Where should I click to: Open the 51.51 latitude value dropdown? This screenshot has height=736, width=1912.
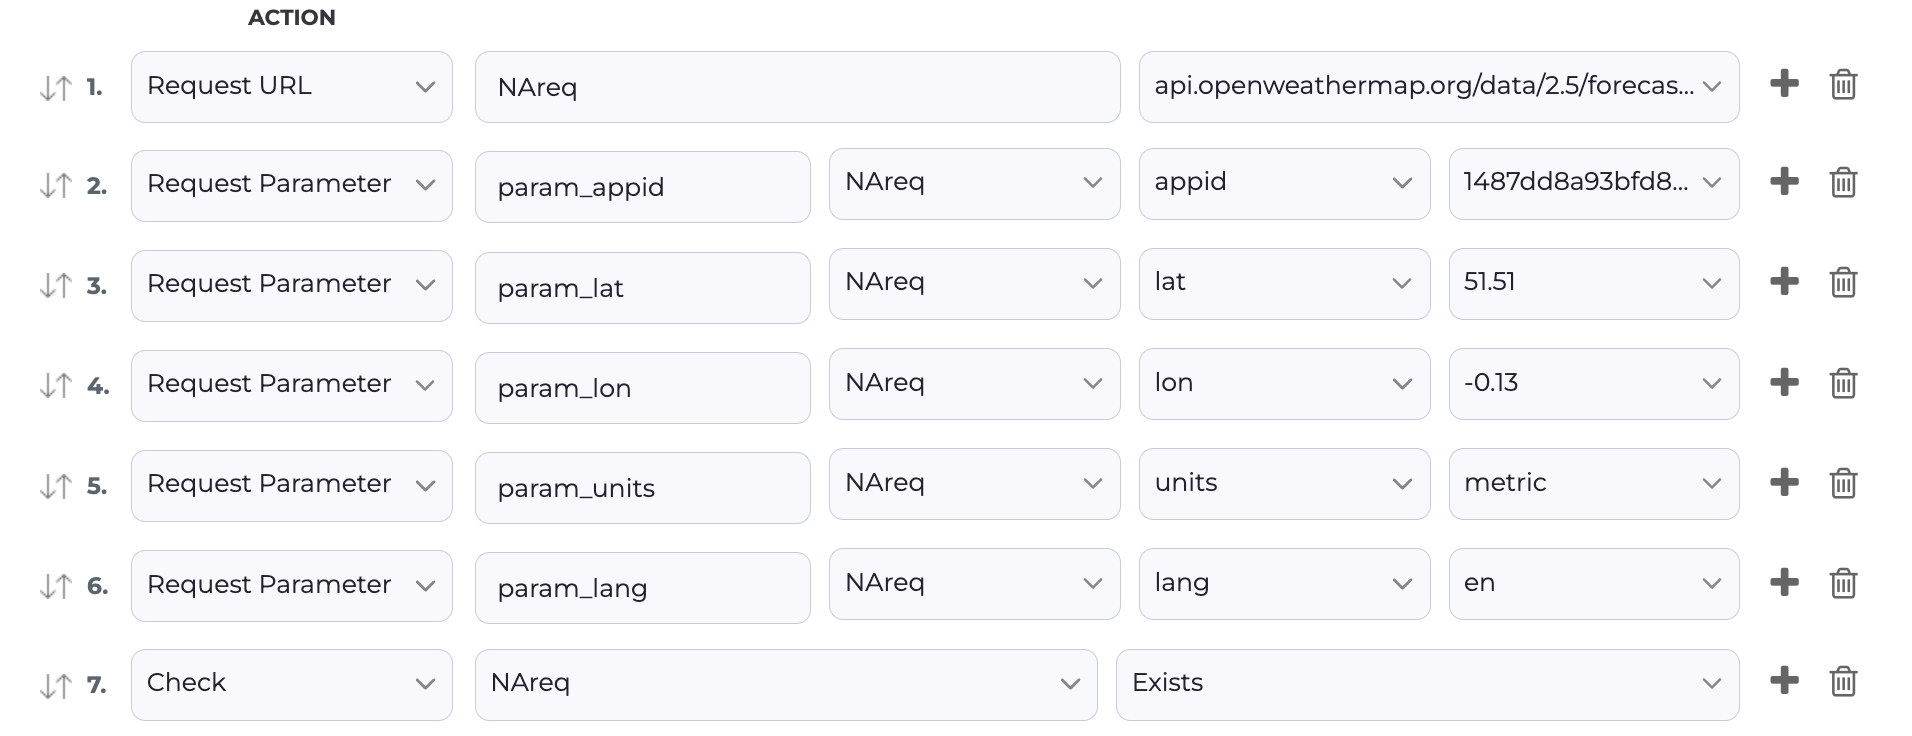pos(1593,283)
